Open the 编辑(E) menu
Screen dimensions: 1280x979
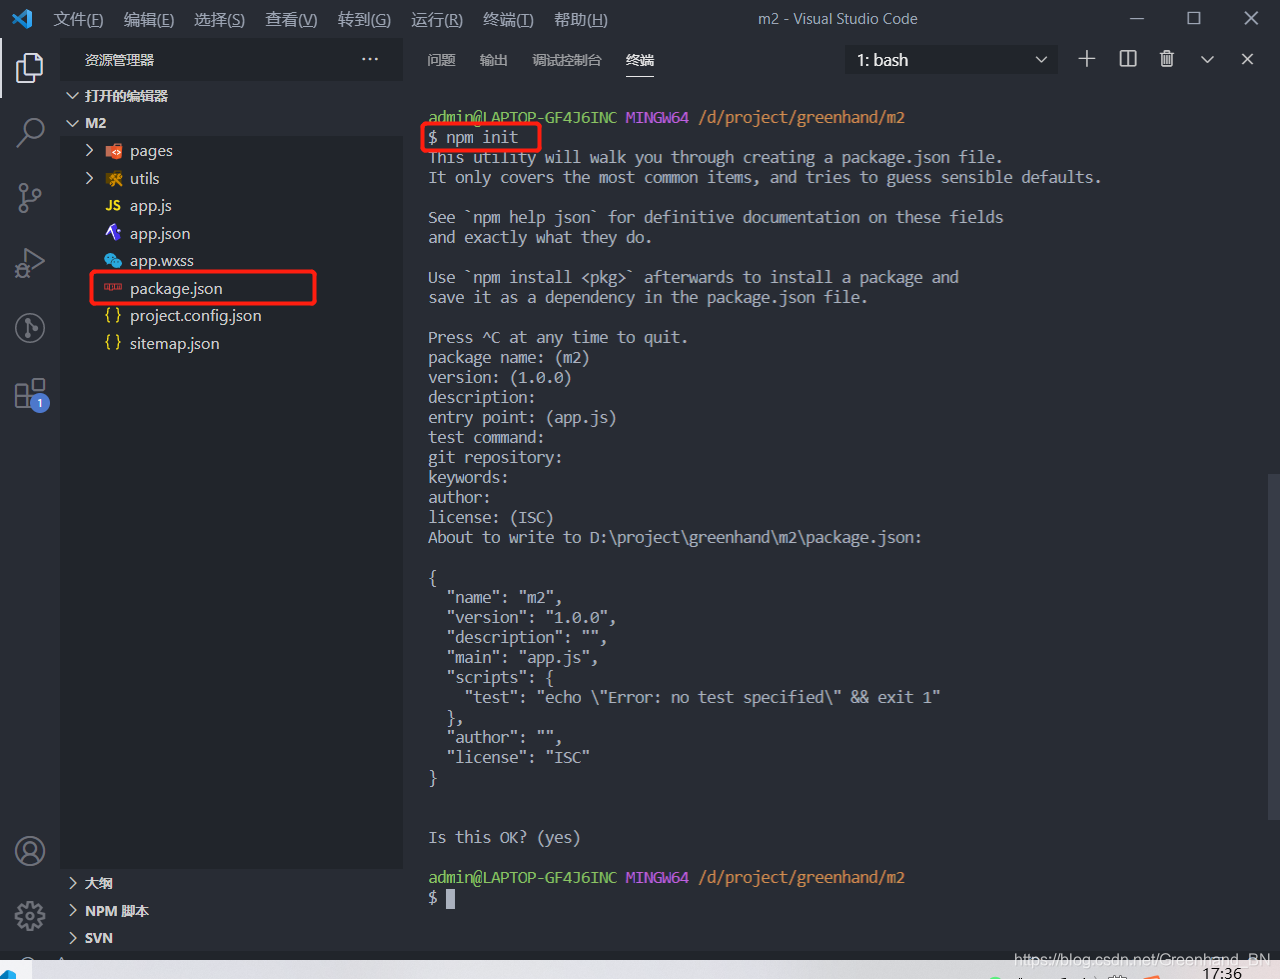(x=149, y=19)
